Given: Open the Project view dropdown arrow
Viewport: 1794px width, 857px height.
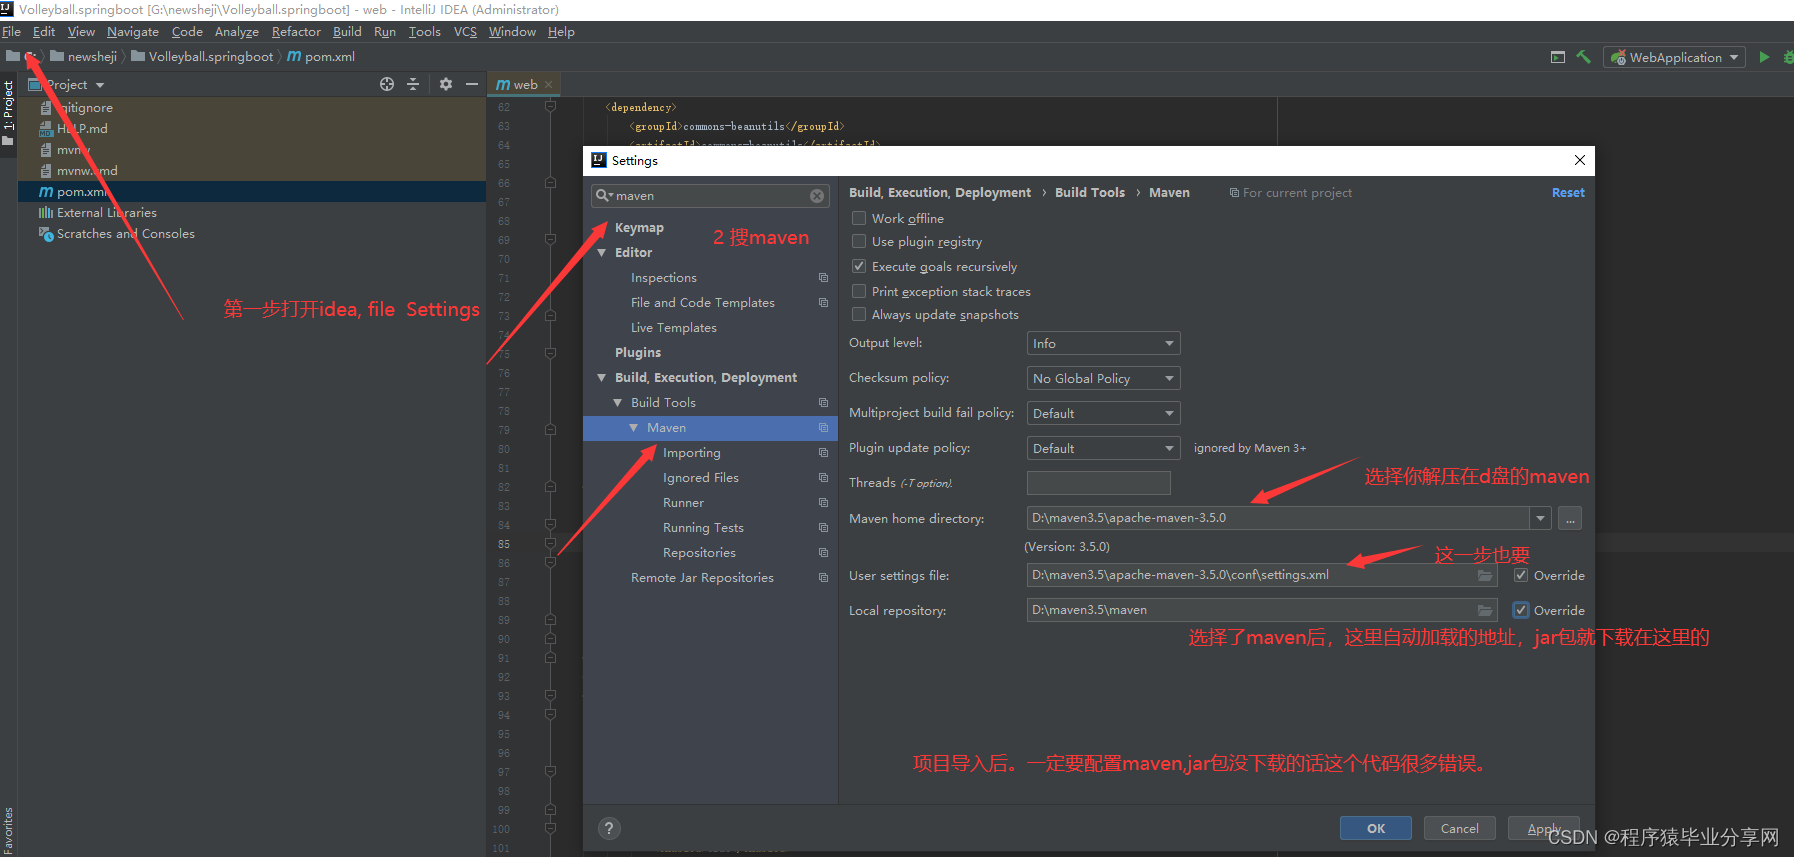Looking at the screenshot, I should [x=100, y=85].
